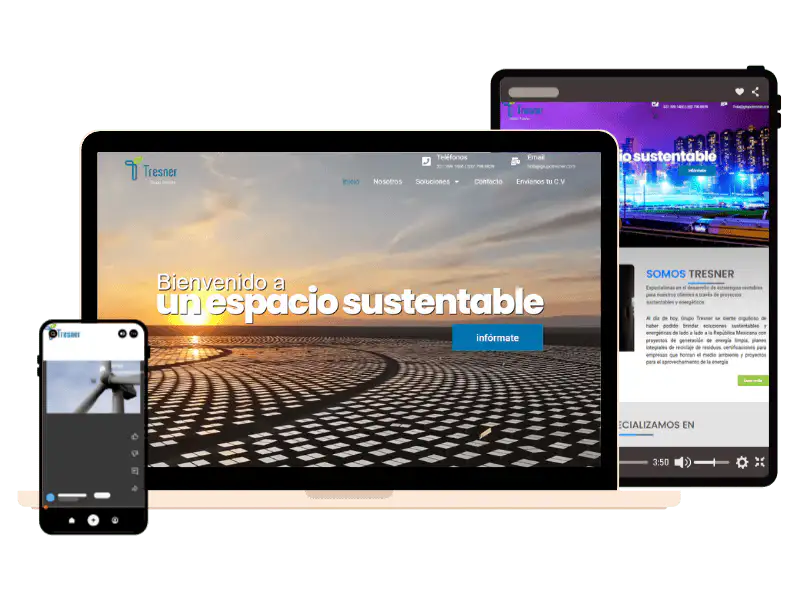
Task: Tap the profile icon in phone bottom bar
Action: 115,520
